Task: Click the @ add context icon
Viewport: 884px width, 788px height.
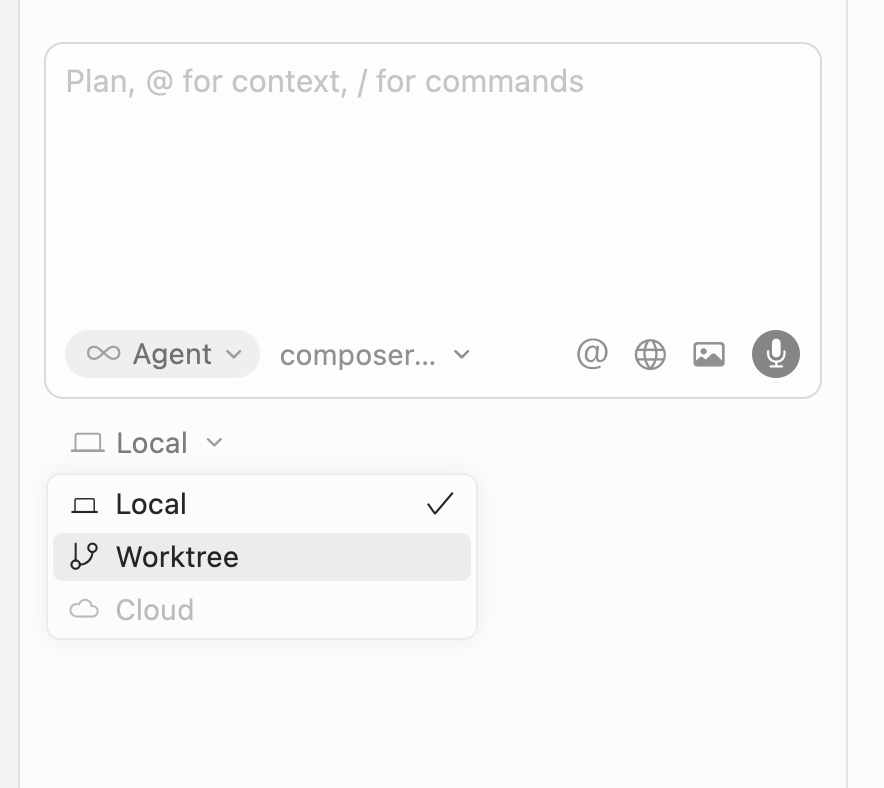Action: (x=592, y=354)
